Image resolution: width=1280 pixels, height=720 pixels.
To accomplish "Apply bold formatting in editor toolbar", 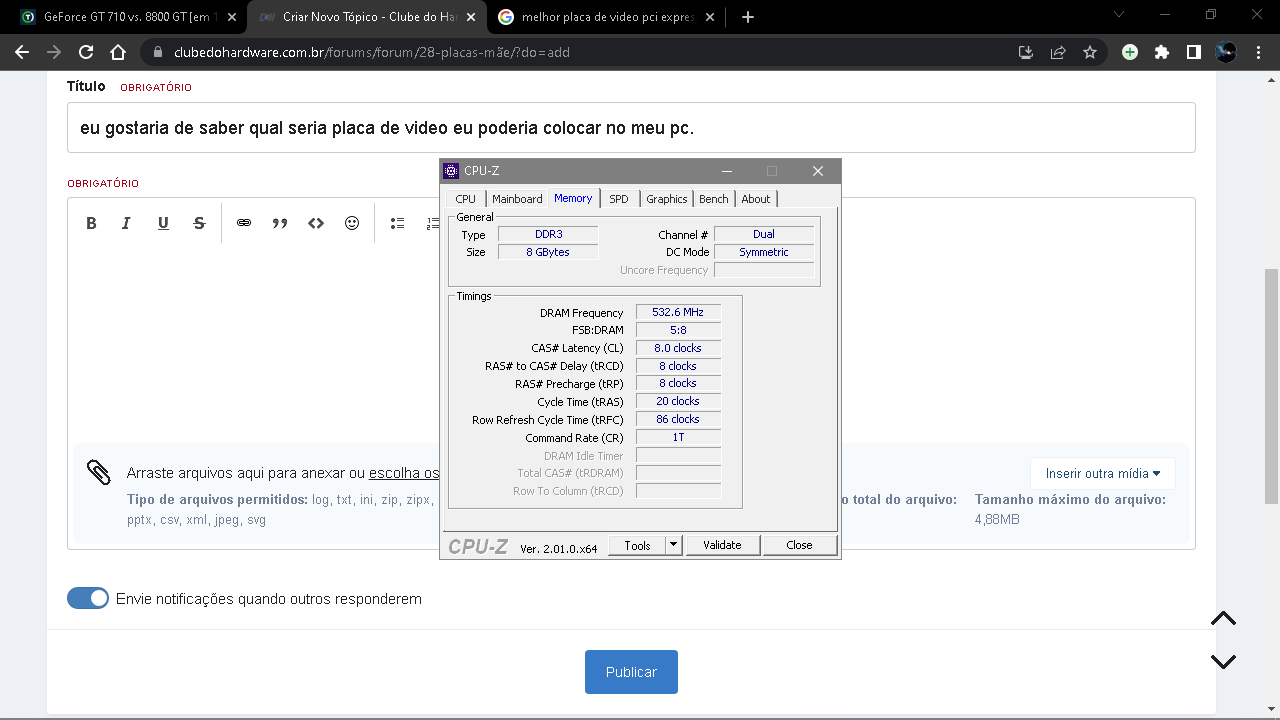I will click(x=91, y=223).
